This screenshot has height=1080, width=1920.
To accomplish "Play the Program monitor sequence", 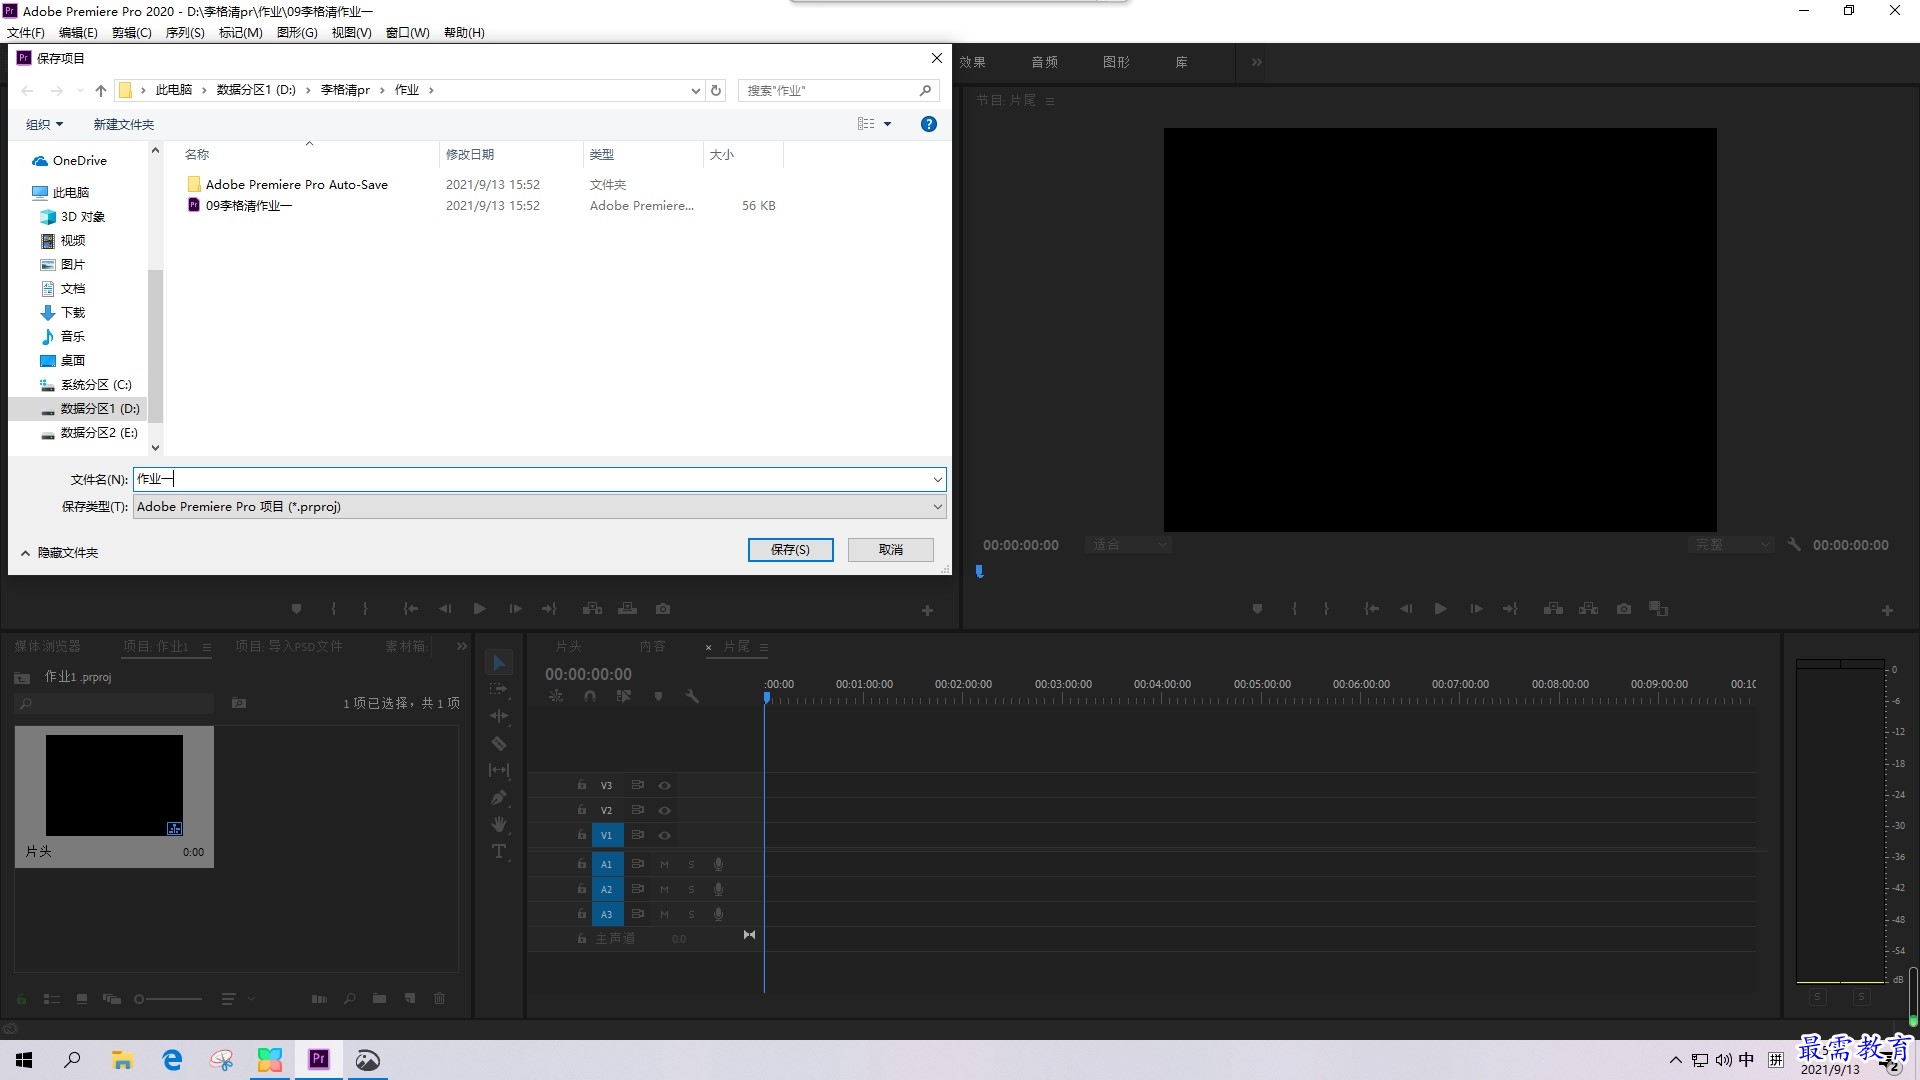I will pyautogui.click(x=1440, y=609).
